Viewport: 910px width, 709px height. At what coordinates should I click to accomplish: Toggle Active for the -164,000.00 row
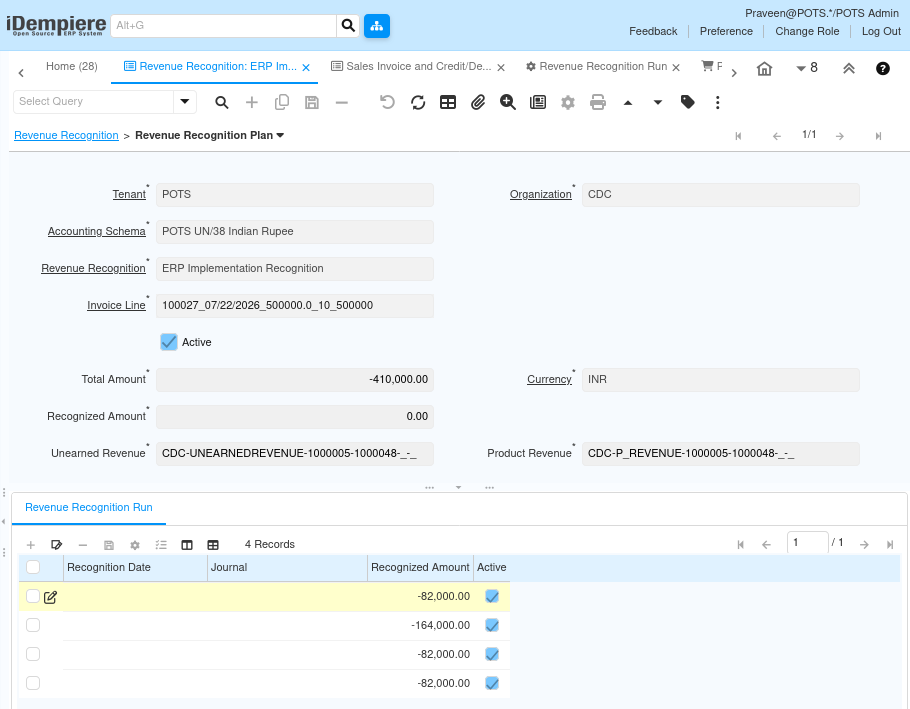tap(492, 625)
